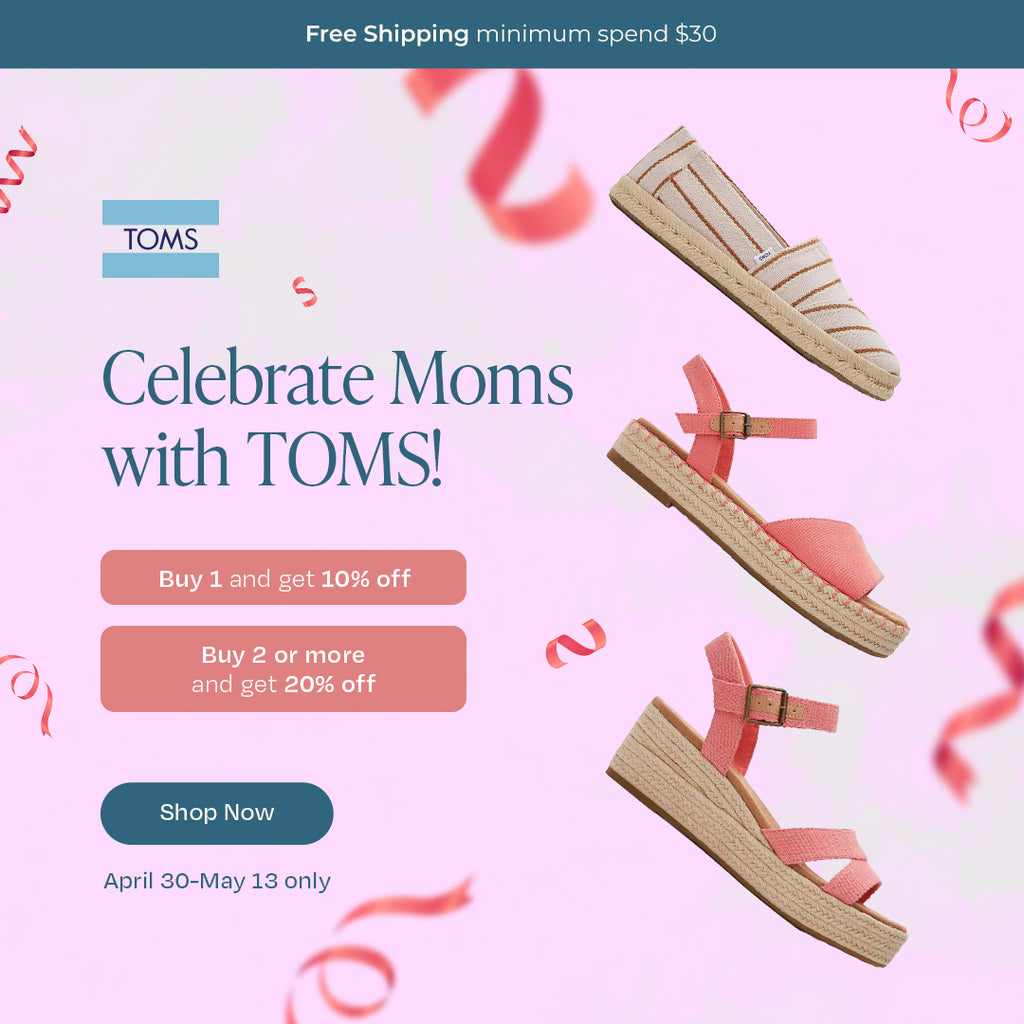The image size is (1024, 1024).
Task: Click the TOMS logo
Action: [x=161, y=239]
